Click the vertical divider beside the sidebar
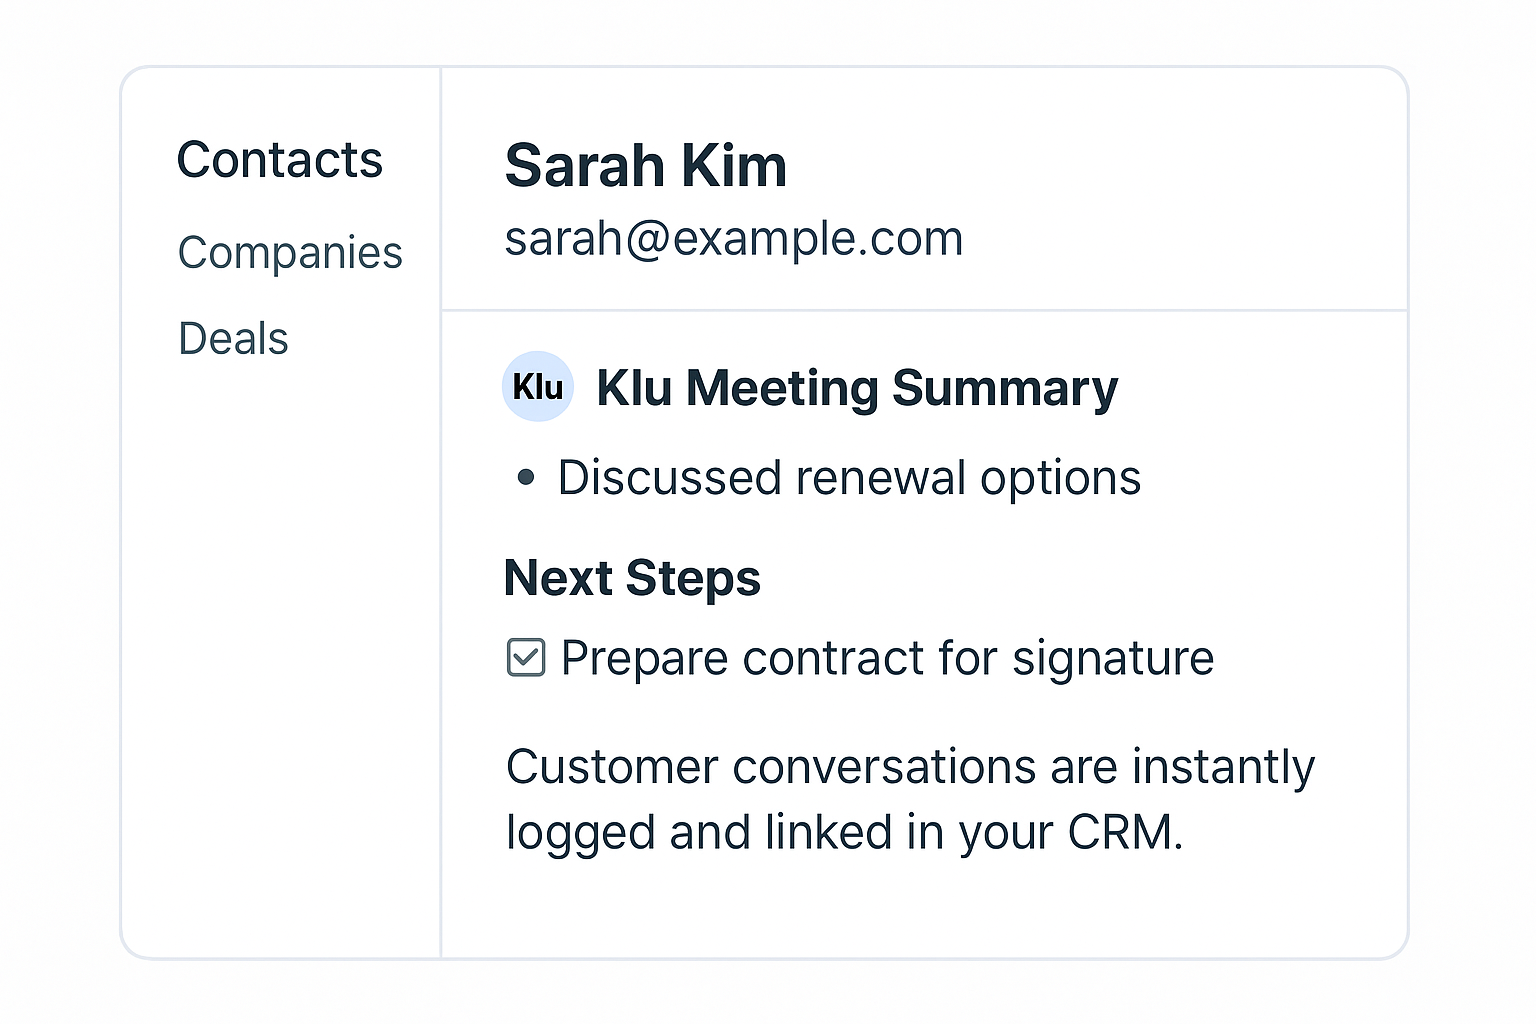The height and width of the screenshot is (1024, 1536). (x=441, y=600)
